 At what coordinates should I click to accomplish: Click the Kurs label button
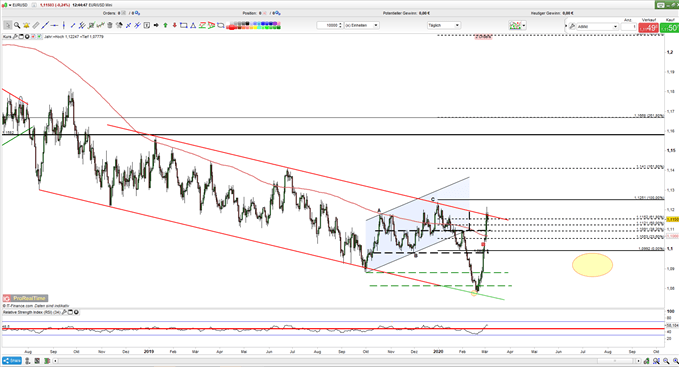click(7, 37)
